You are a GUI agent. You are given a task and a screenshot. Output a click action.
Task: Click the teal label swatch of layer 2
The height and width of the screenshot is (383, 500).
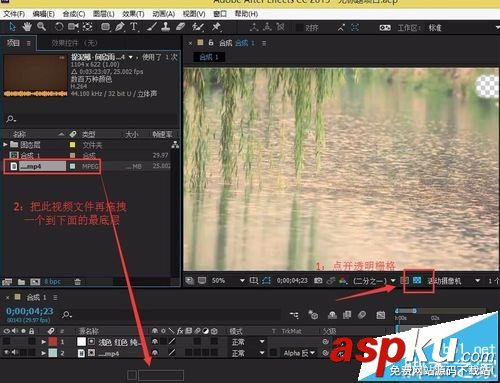[x=53, y=353]
